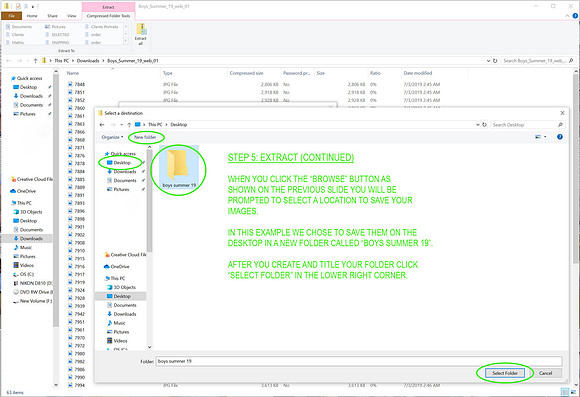This screenshot has width=580, height=397.
Task: Open OneDrive in the dialog tree
Action: pos(117,266)
